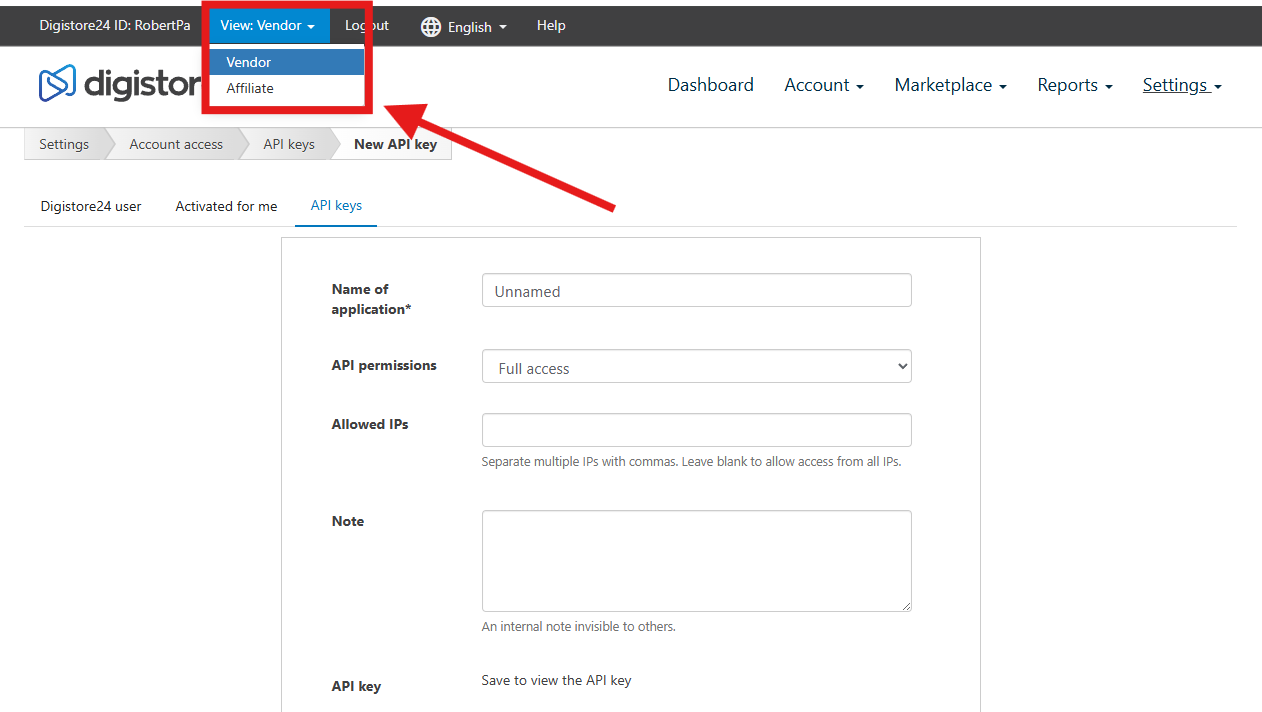This screenshot has height=712, width=1262.
Task: Focus the Allowed IPs field
Action: pyautogui.click(x=697, y=430)
